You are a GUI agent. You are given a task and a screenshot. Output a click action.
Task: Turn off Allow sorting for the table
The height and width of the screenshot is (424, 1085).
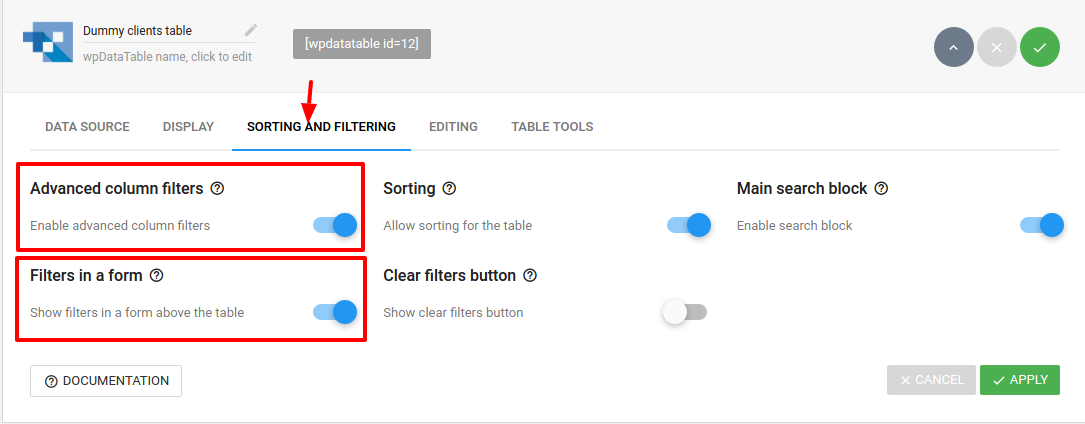pos(689,225)
